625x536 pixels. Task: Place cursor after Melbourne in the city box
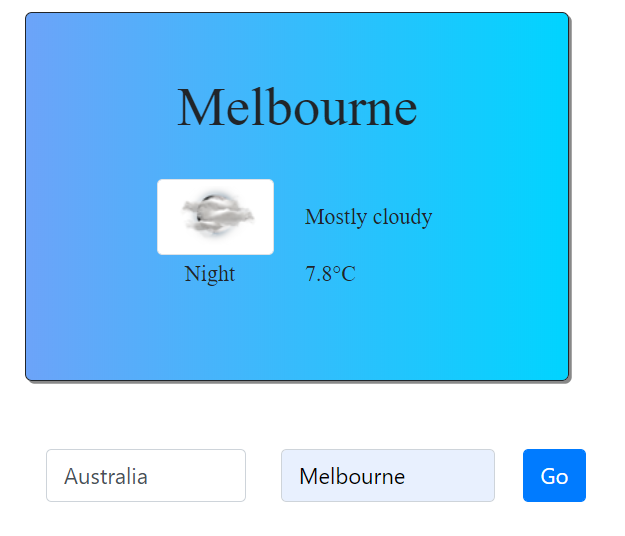[x=406, y=476]
